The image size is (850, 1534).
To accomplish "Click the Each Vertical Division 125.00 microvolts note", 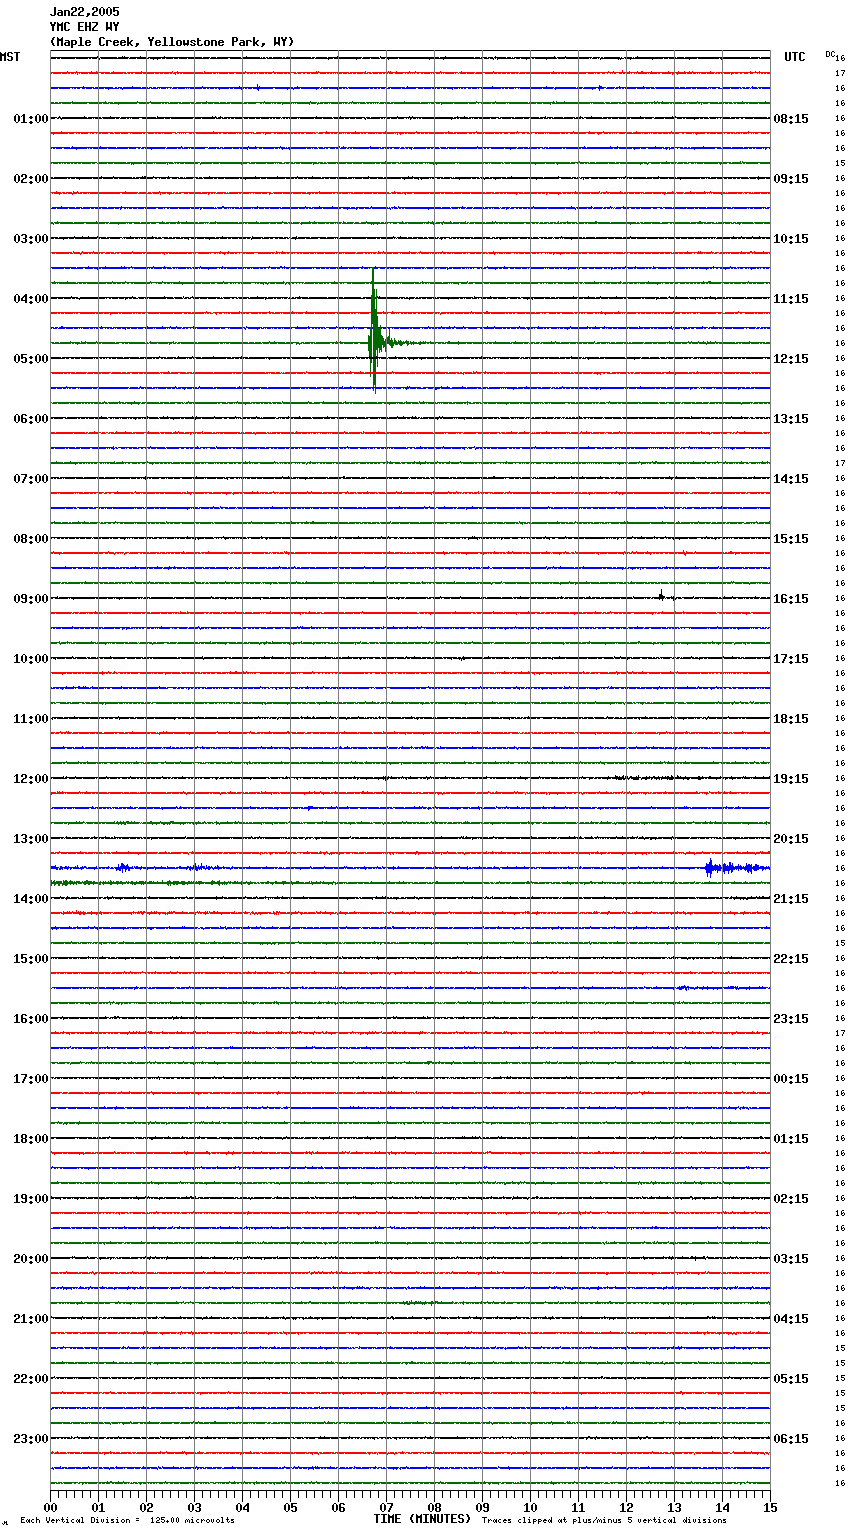I will pos(127,1521).
